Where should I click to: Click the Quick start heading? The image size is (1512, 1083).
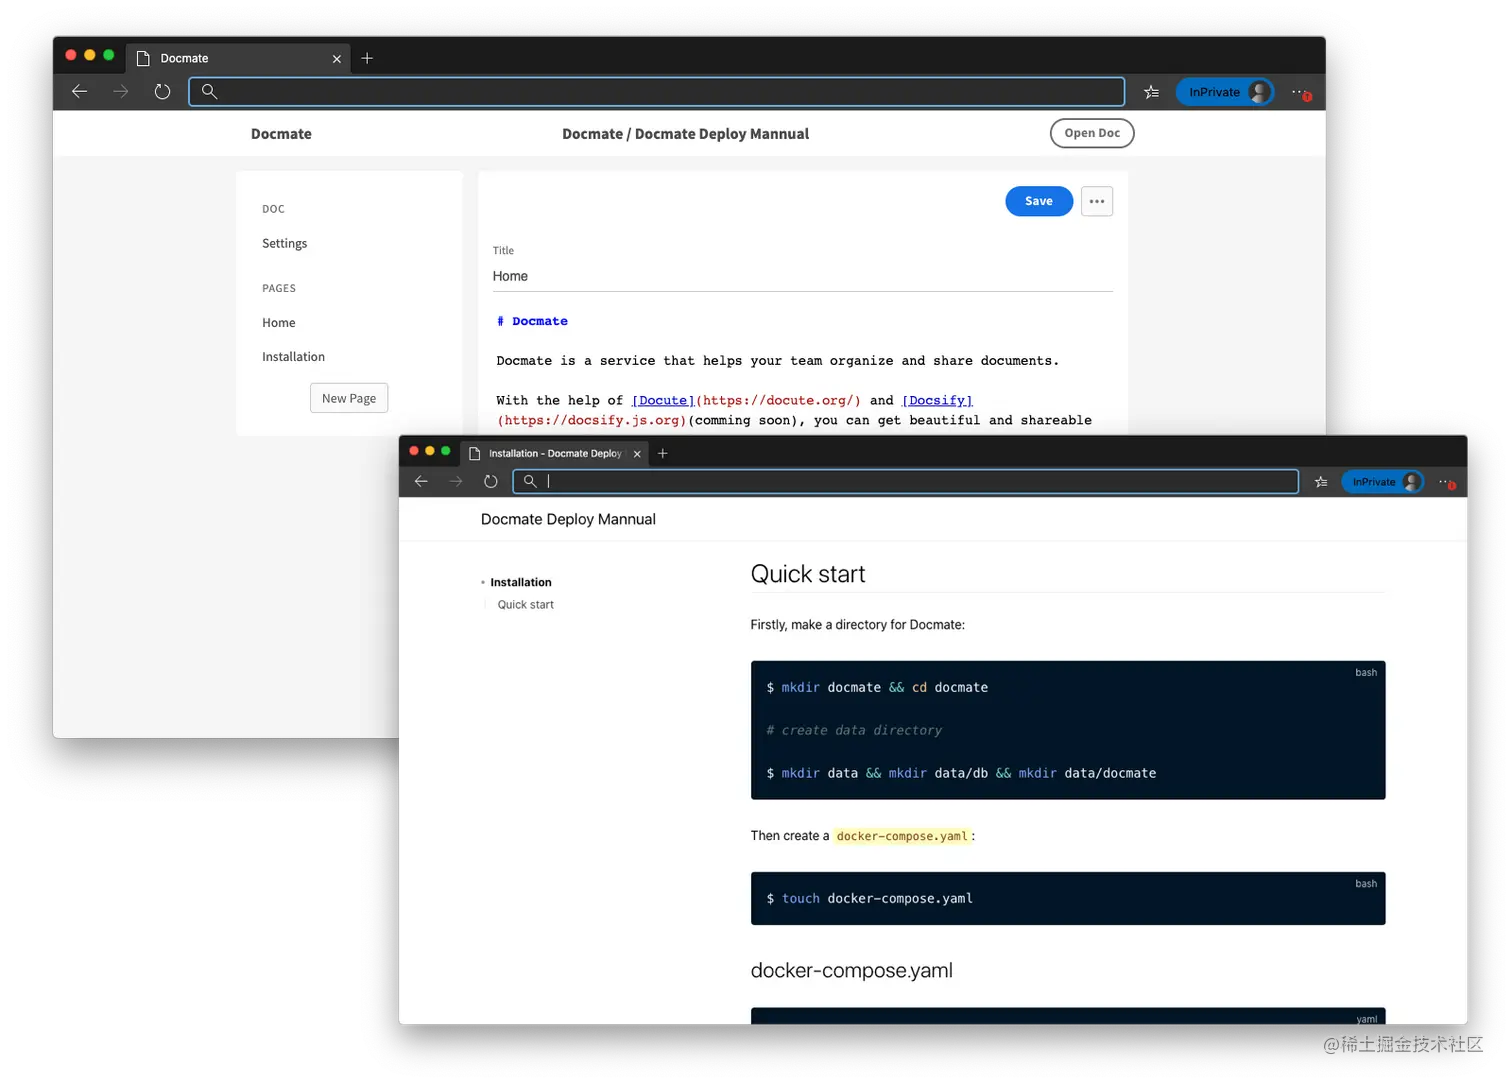(808, 574)
